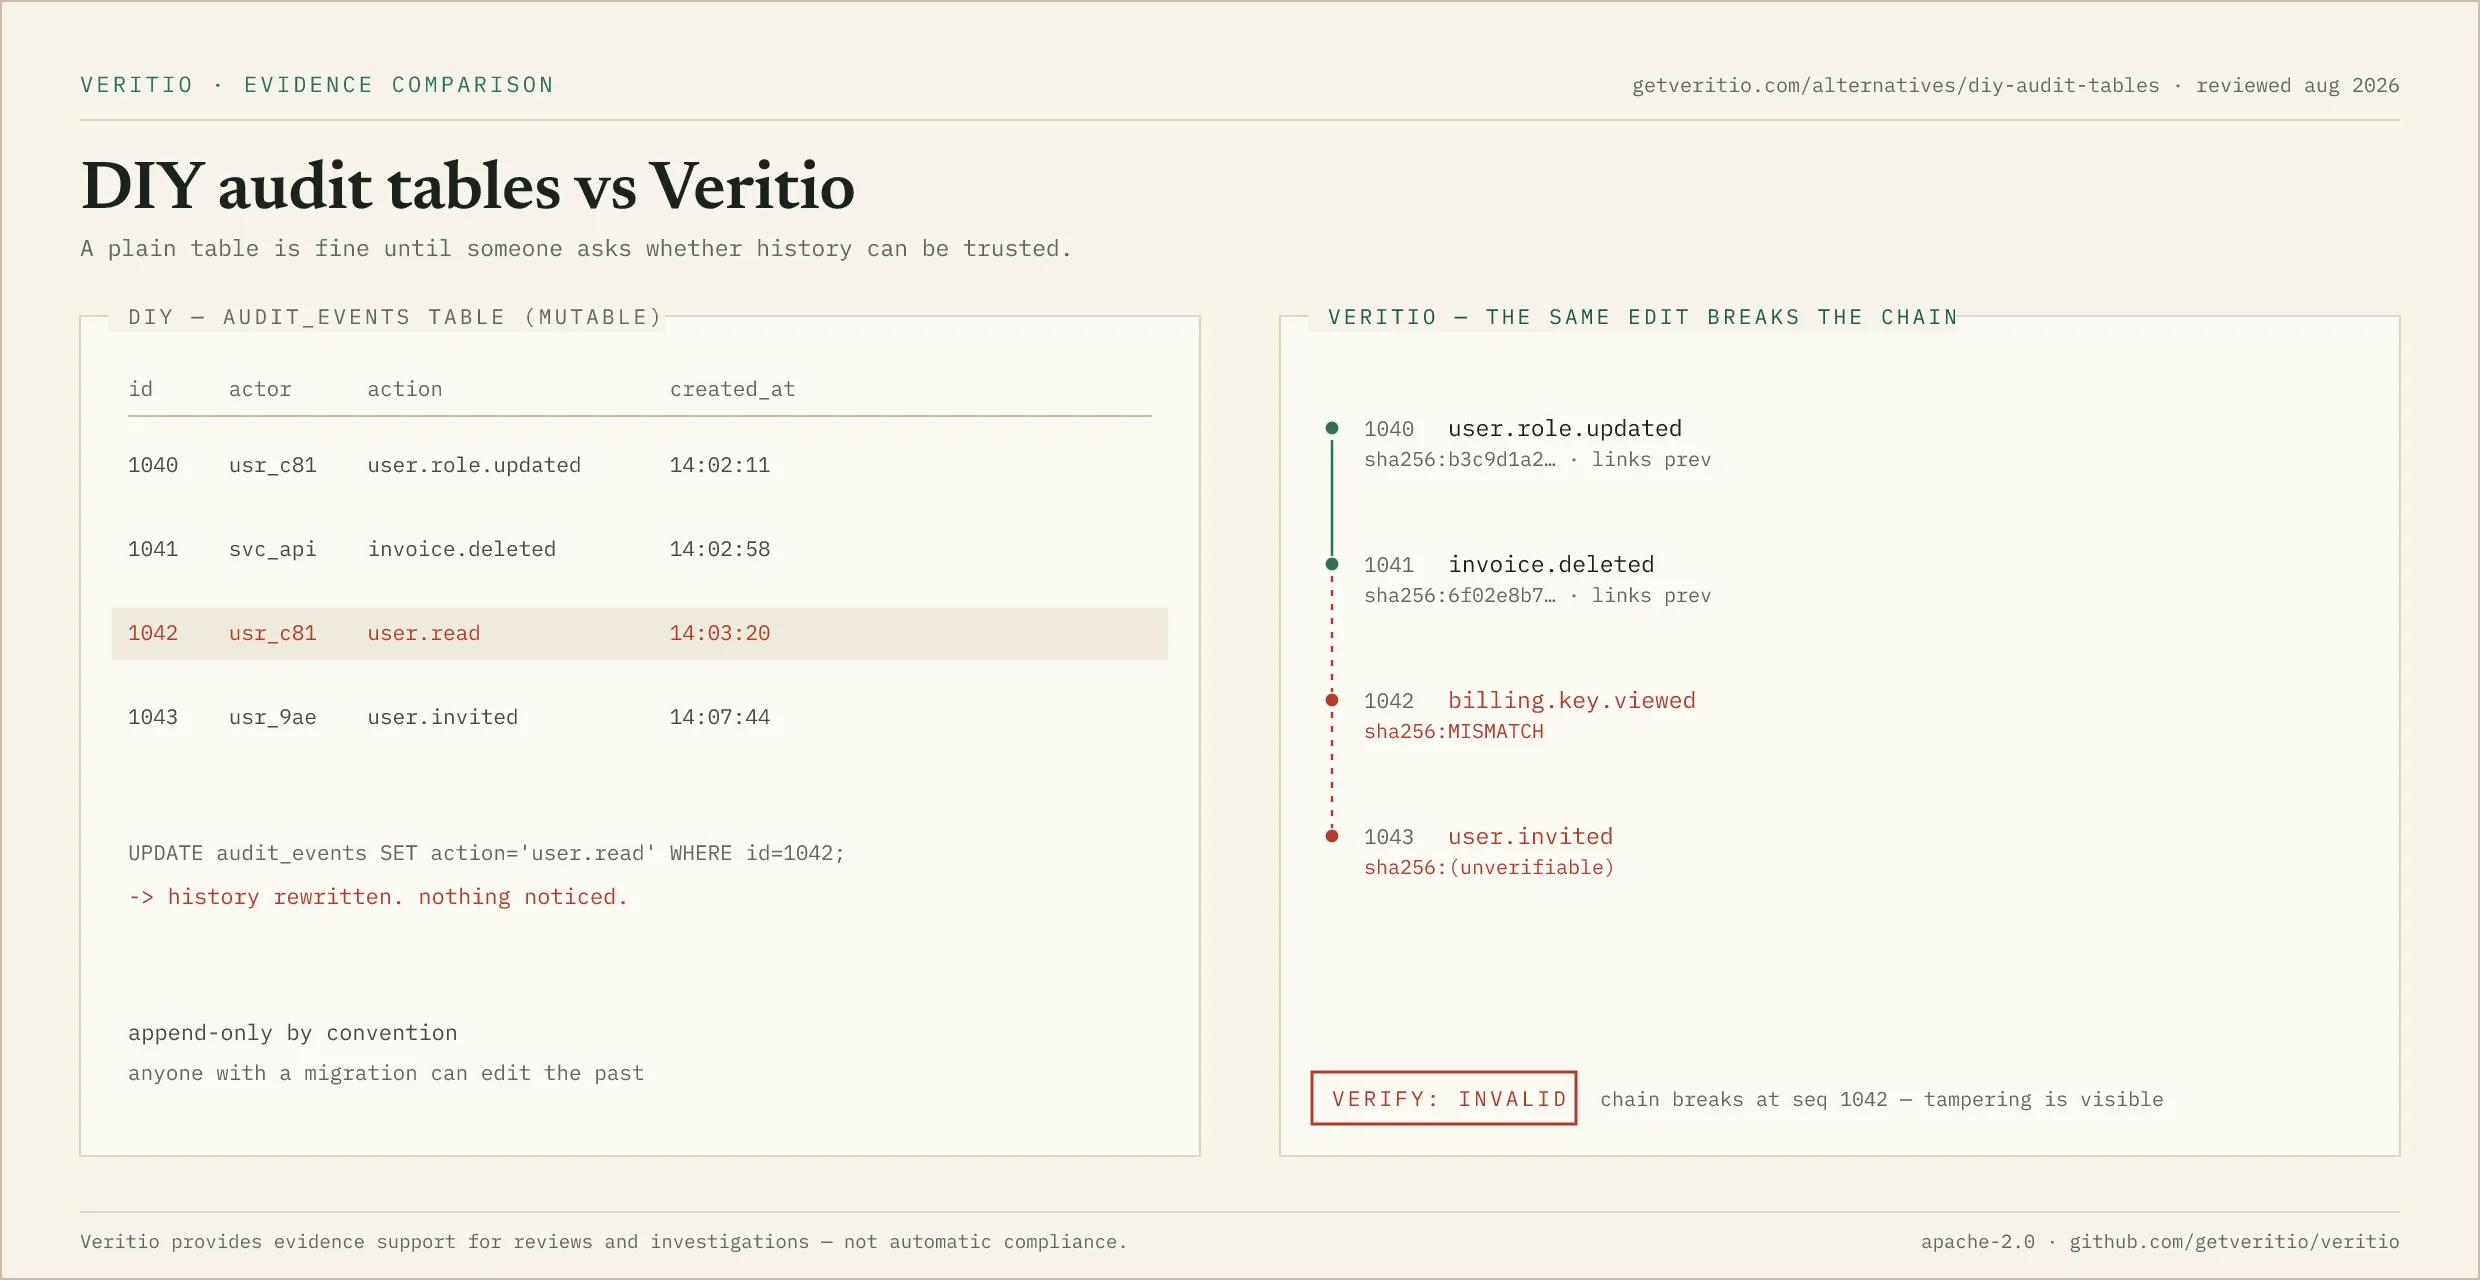Click the red chain dot for 1042
Image resolution: width=2480 pixels, height=1280 pixels.
click(x=1332, y=700)
